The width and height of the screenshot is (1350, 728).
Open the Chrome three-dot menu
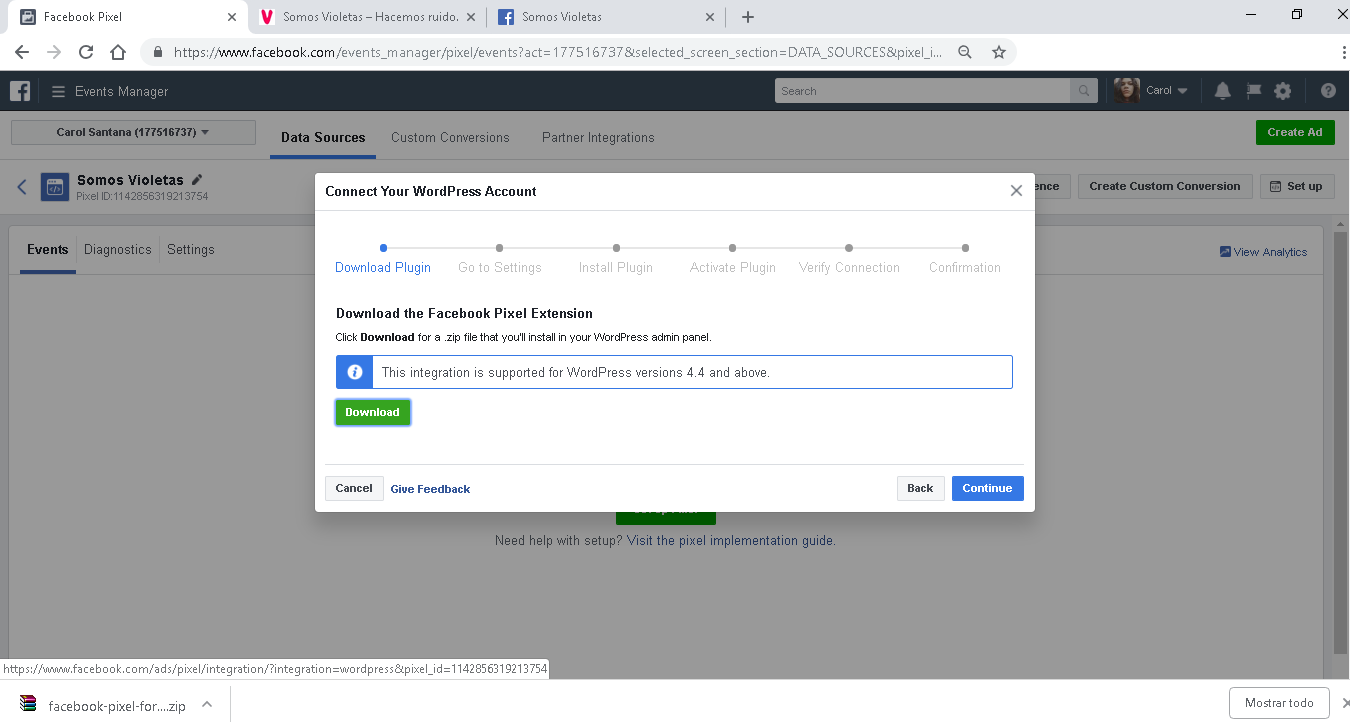tap(1344, 52)
